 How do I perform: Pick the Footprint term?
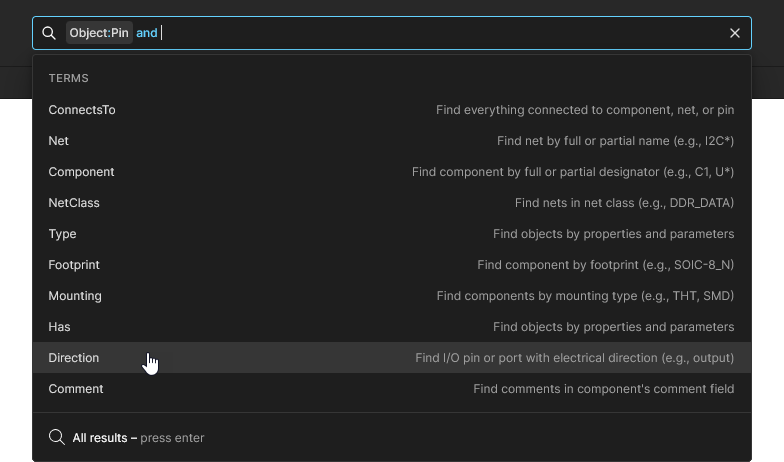[392, 265]
